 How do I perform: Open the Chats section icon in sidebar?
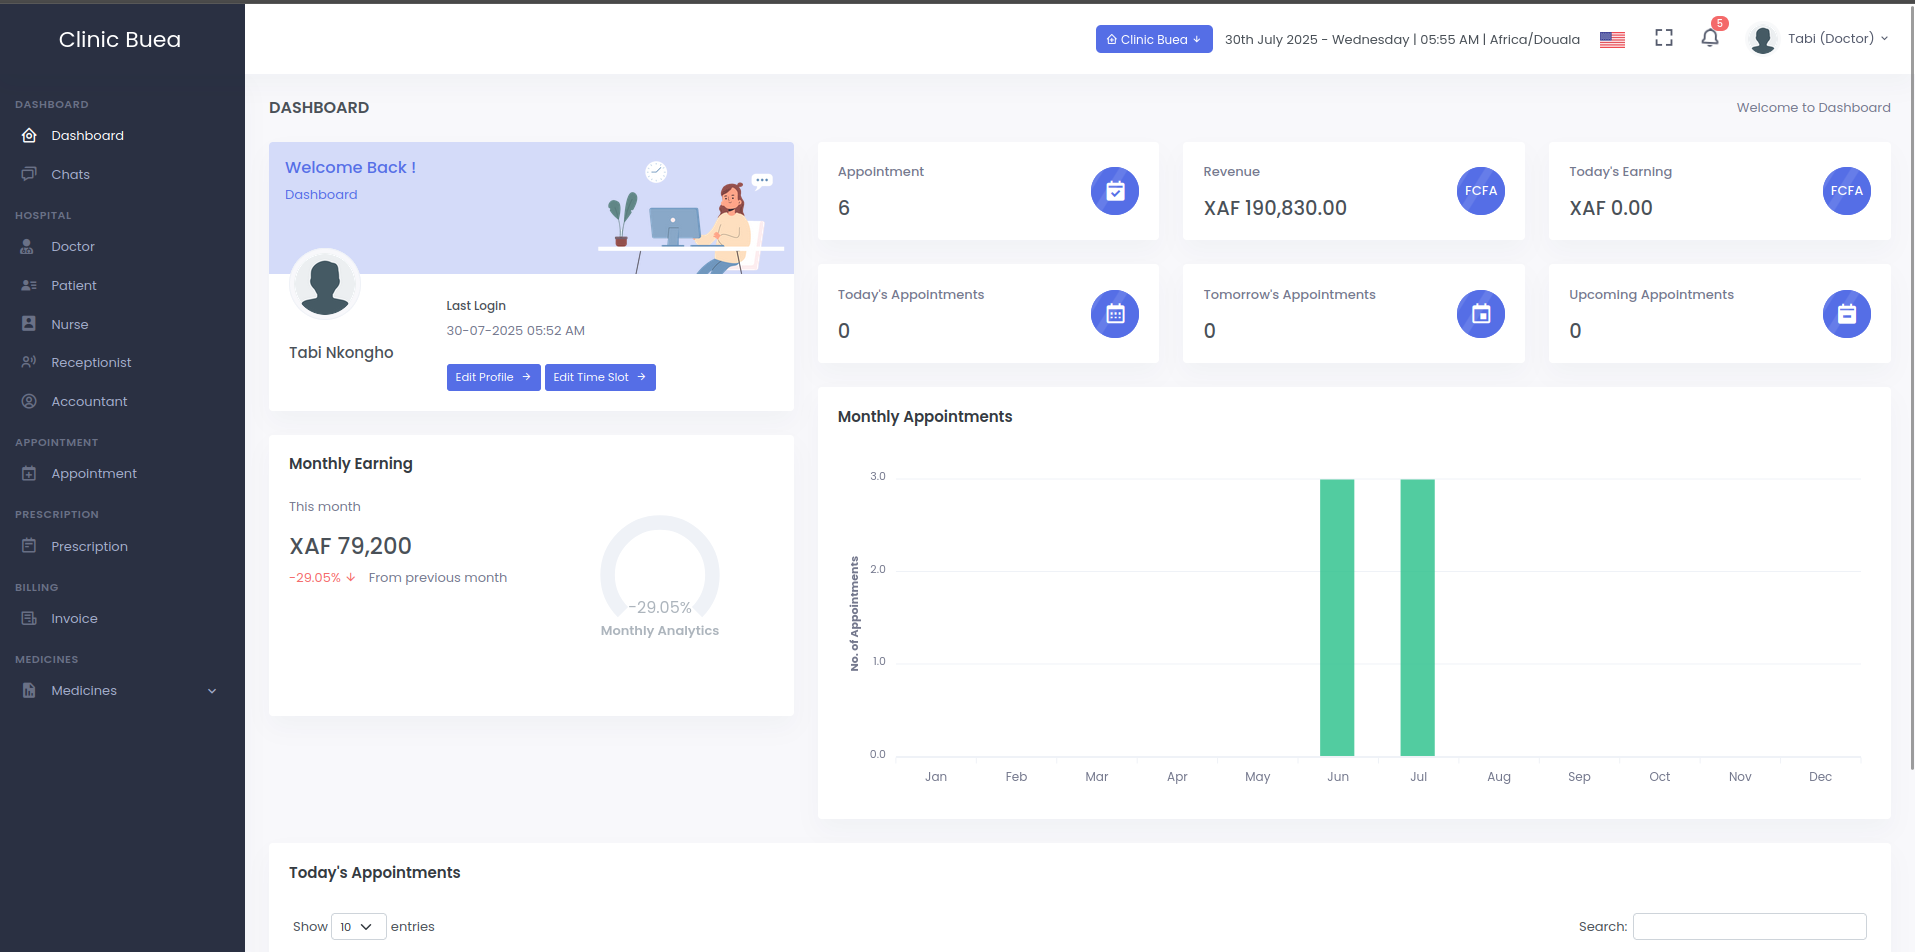click(x=30, y=174)
